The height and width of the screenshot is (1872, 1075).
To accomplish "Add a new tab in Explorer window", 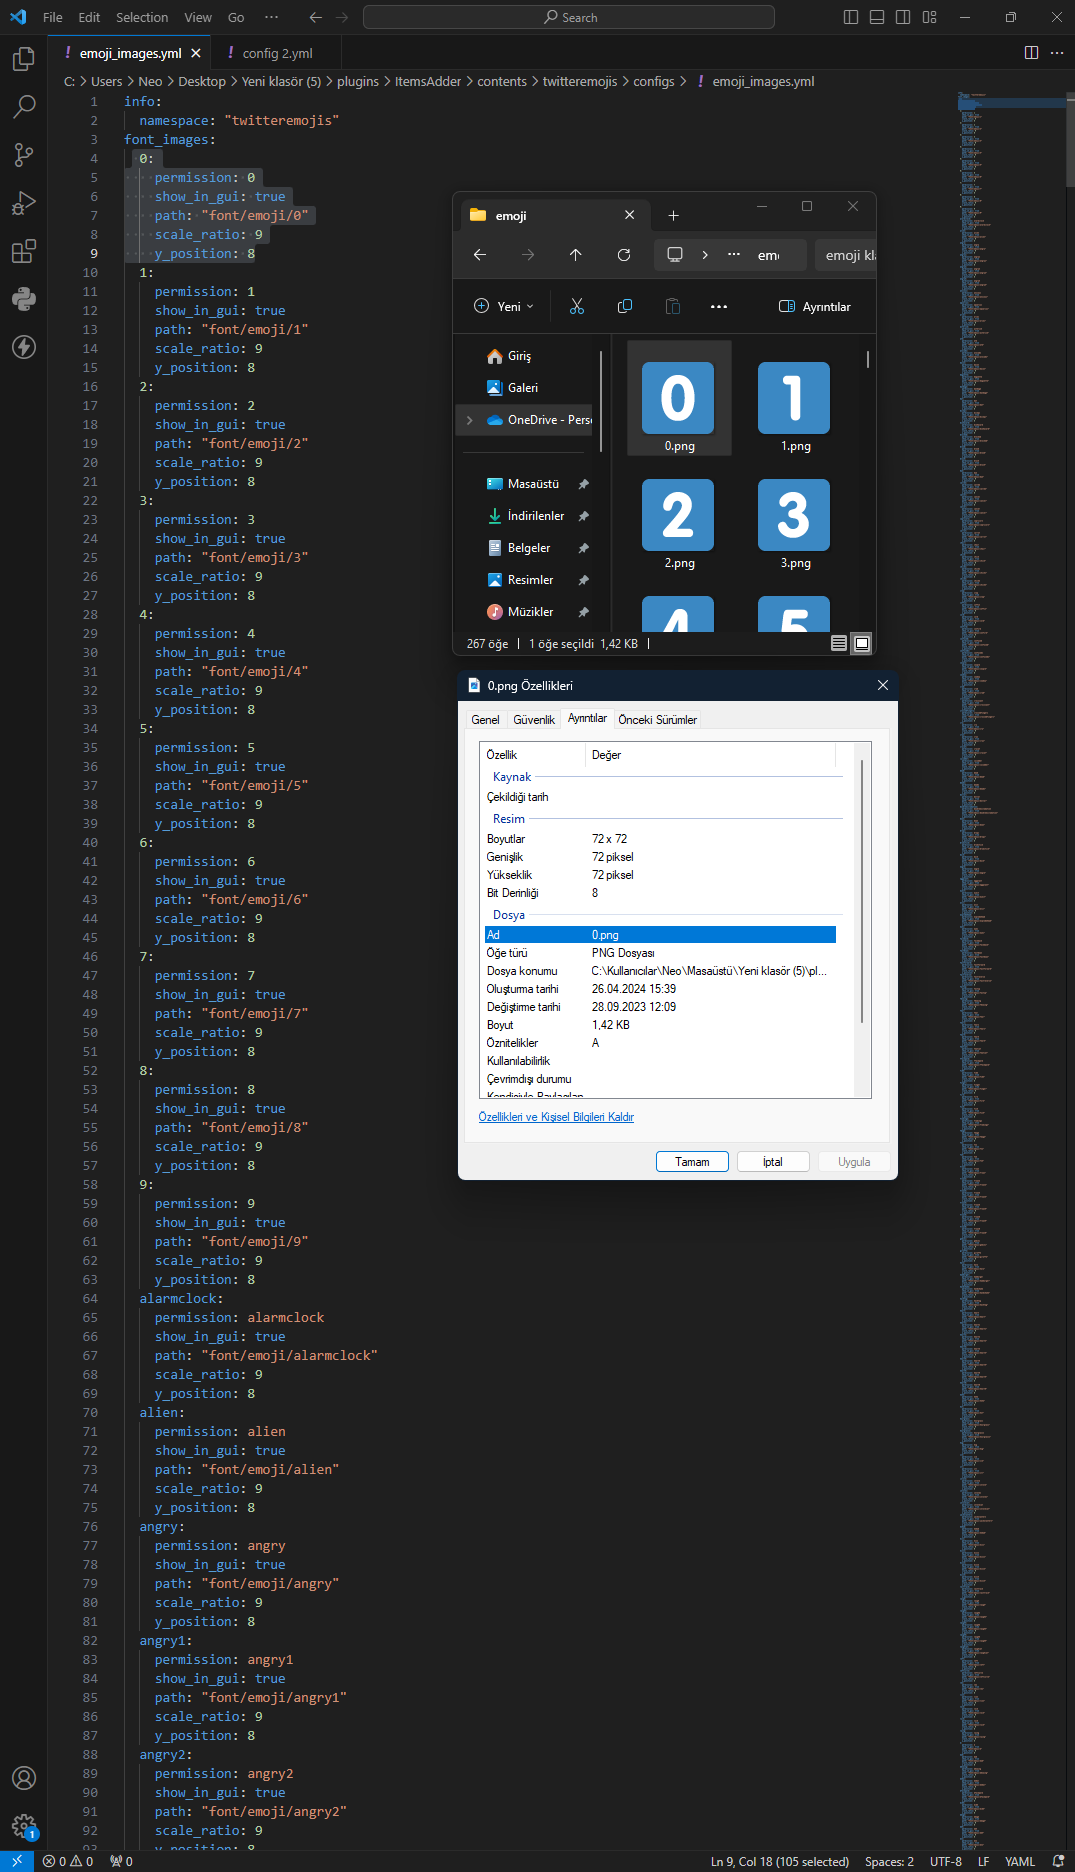I will 673,215.
